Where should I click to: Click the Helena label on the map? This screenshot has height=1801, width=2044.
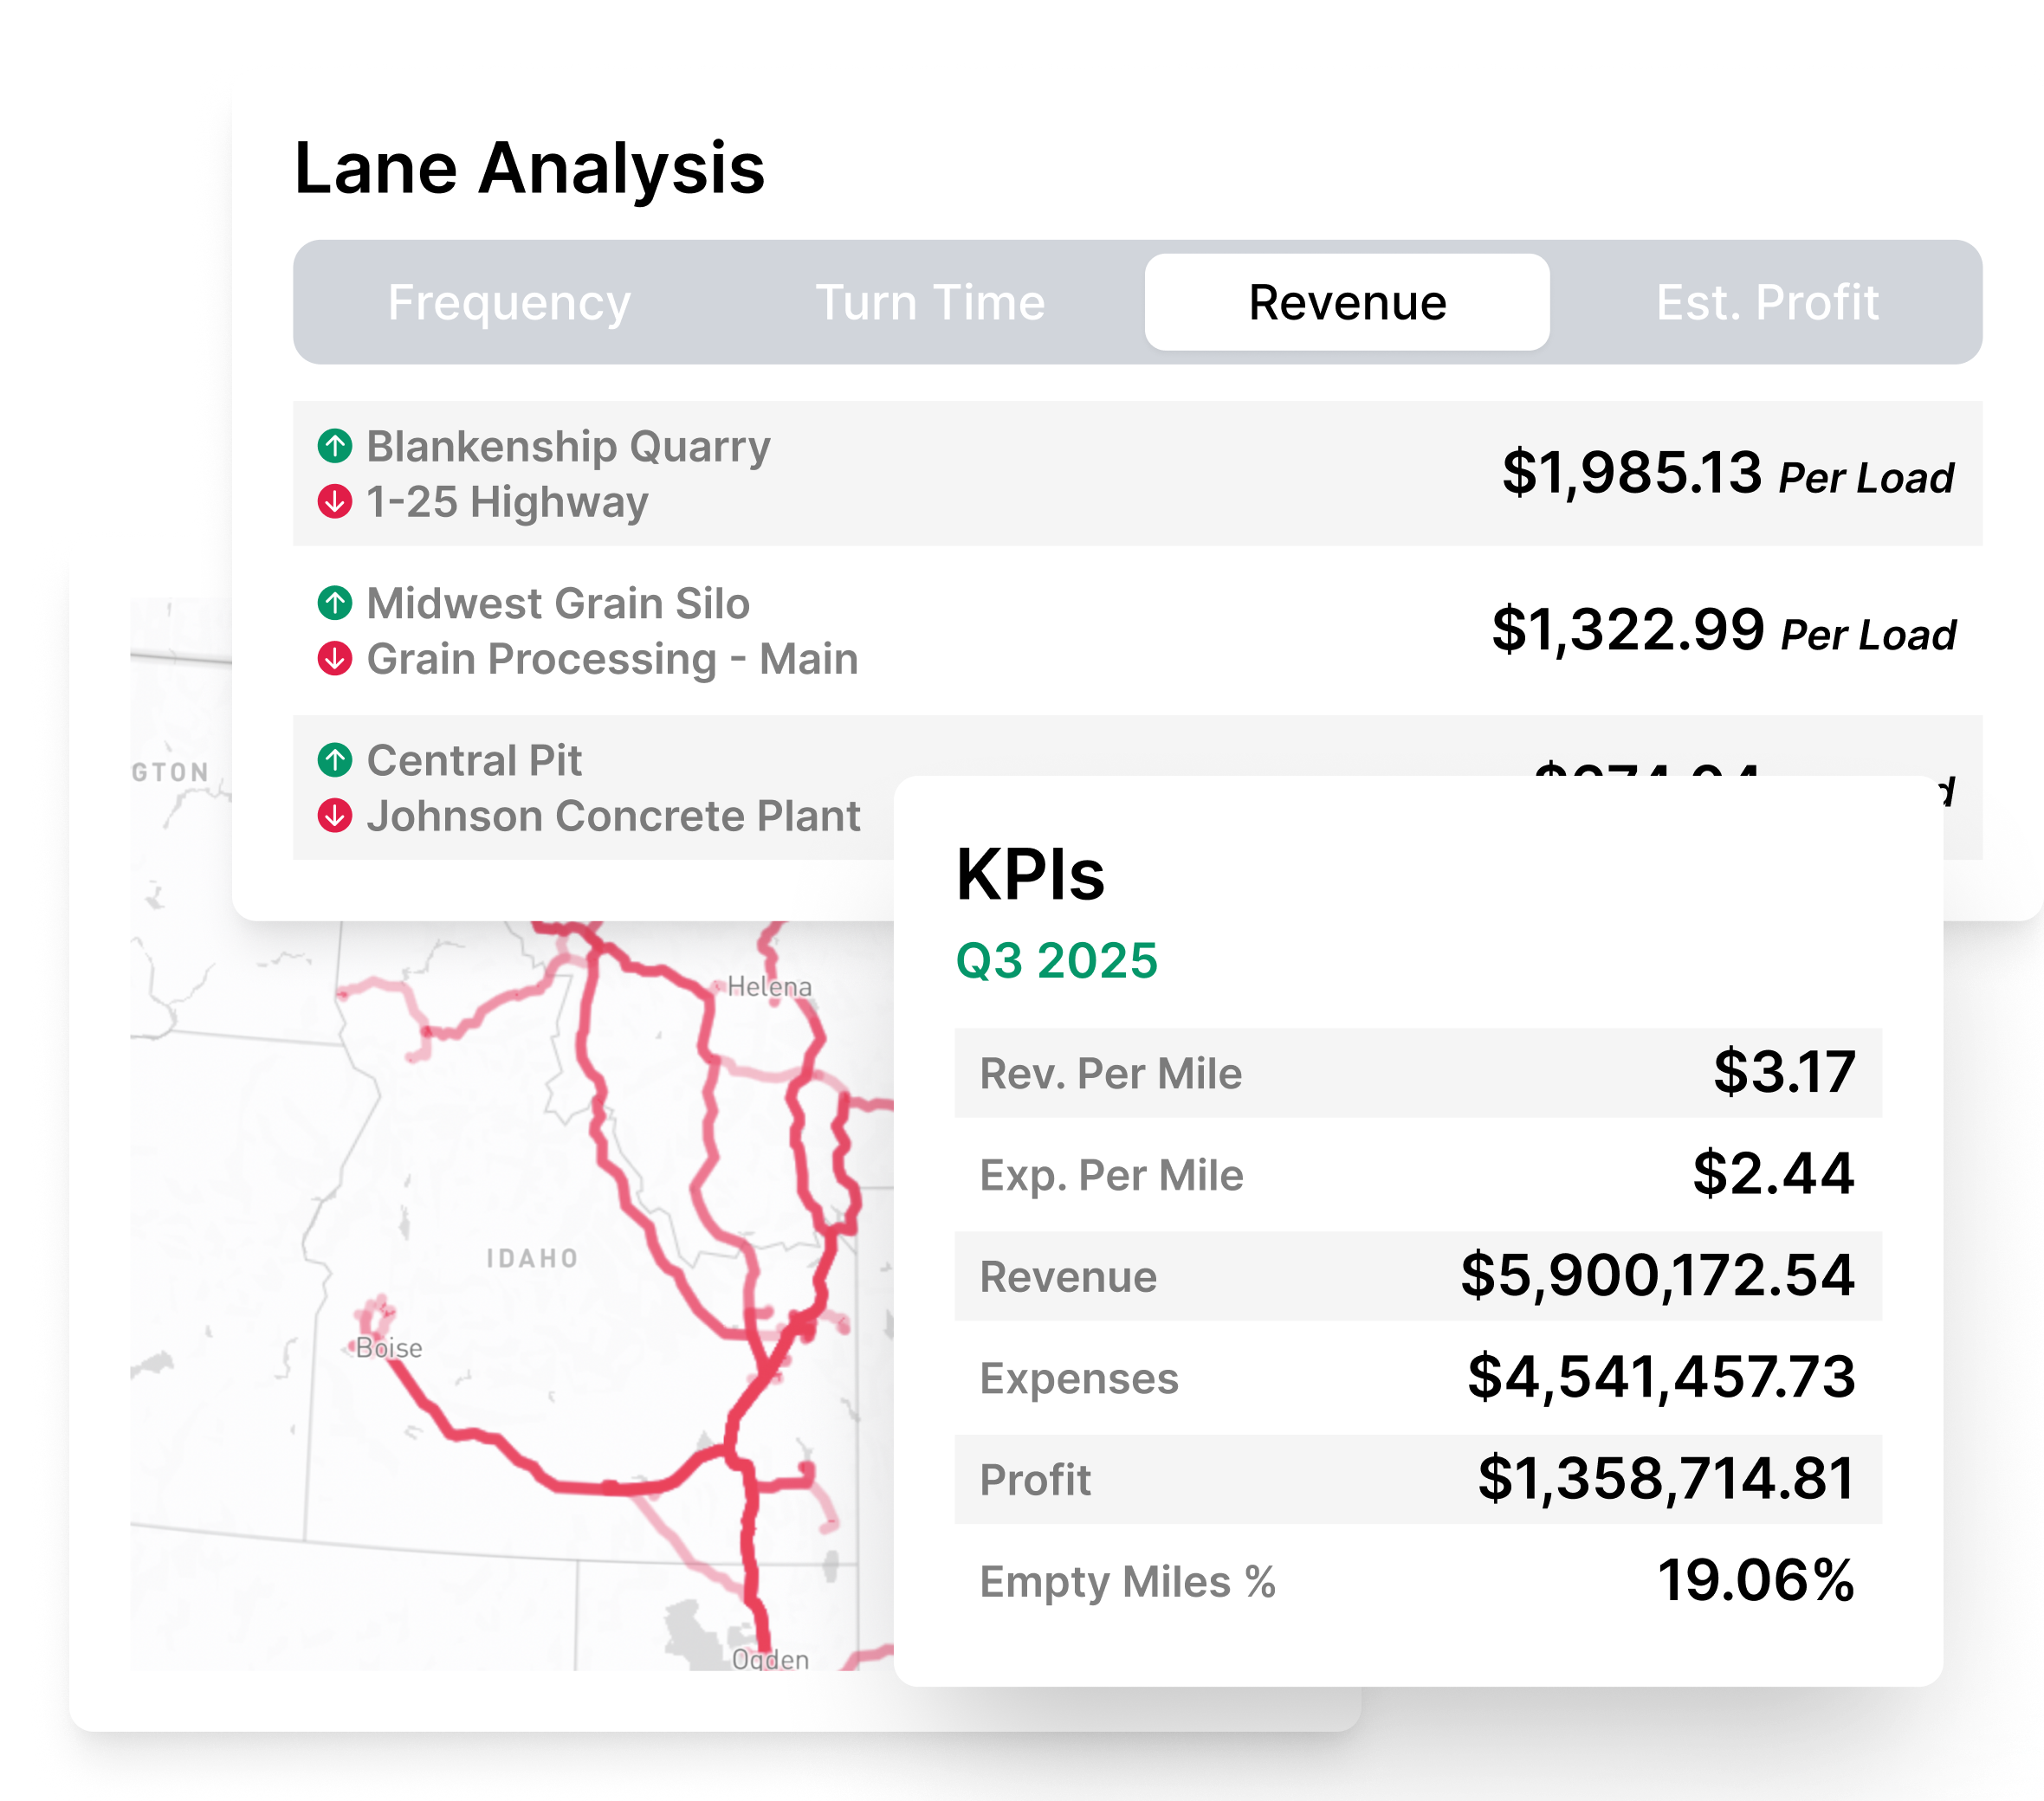pyautogui.click(x=768, y=987)
